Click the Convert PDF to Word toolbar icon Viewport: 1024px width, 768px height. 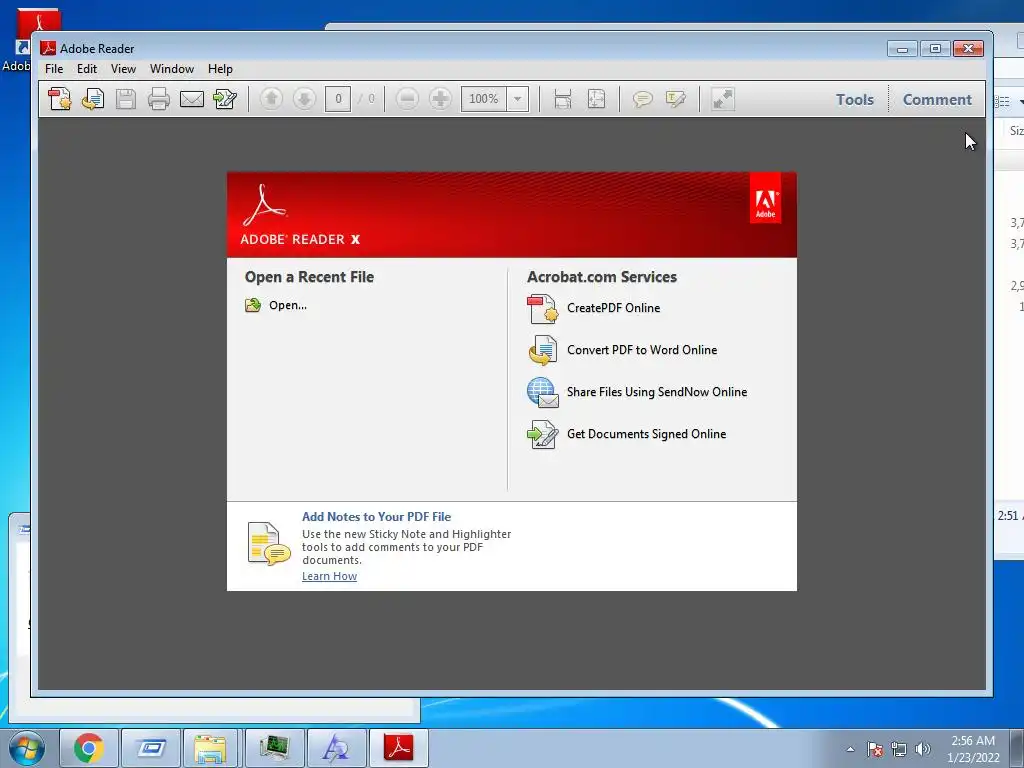coord(93,99)
